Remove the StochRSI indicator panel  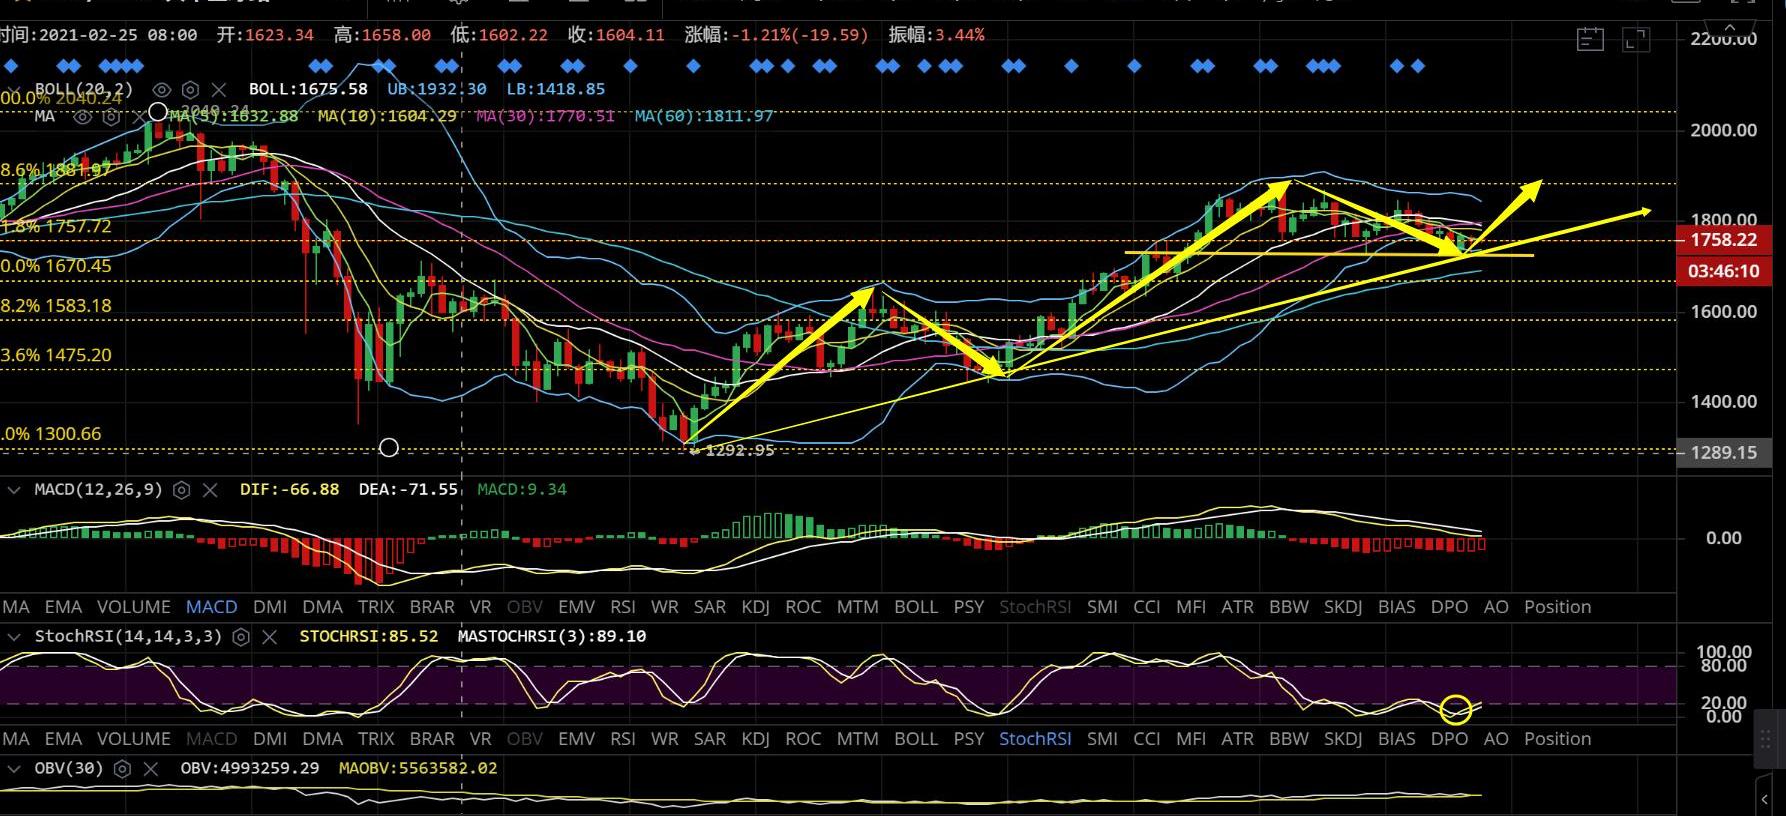tap(269, 637)
